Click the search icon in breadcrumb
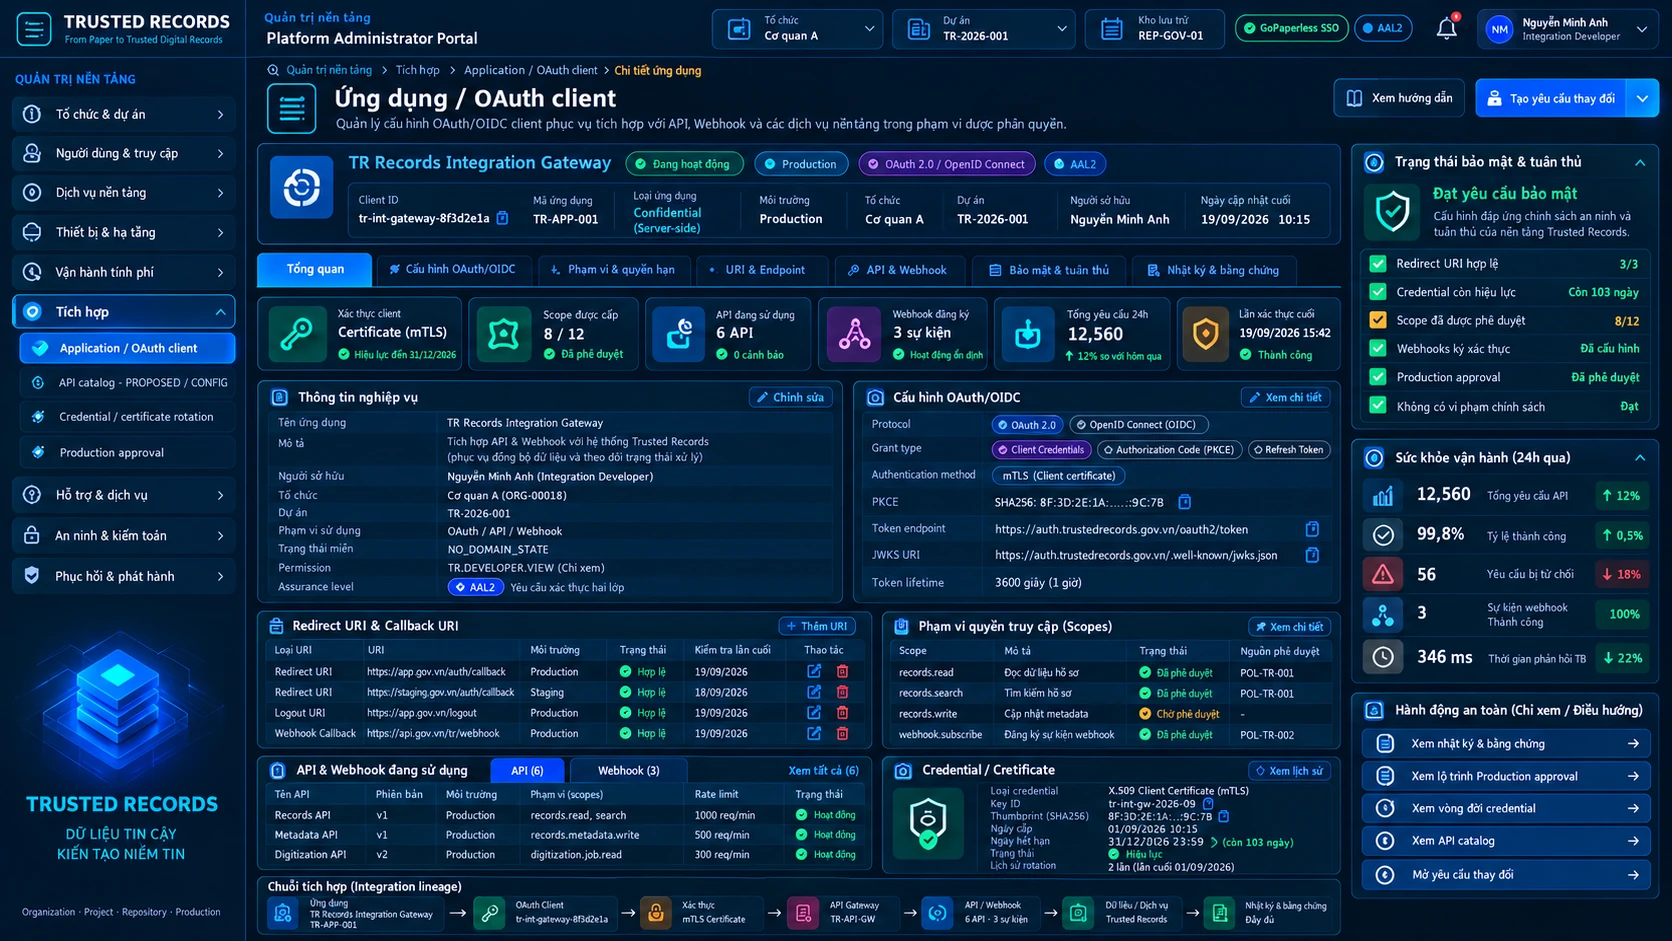Image resolution: width=1672 pixels, height=941 pixels. point(273,70)
